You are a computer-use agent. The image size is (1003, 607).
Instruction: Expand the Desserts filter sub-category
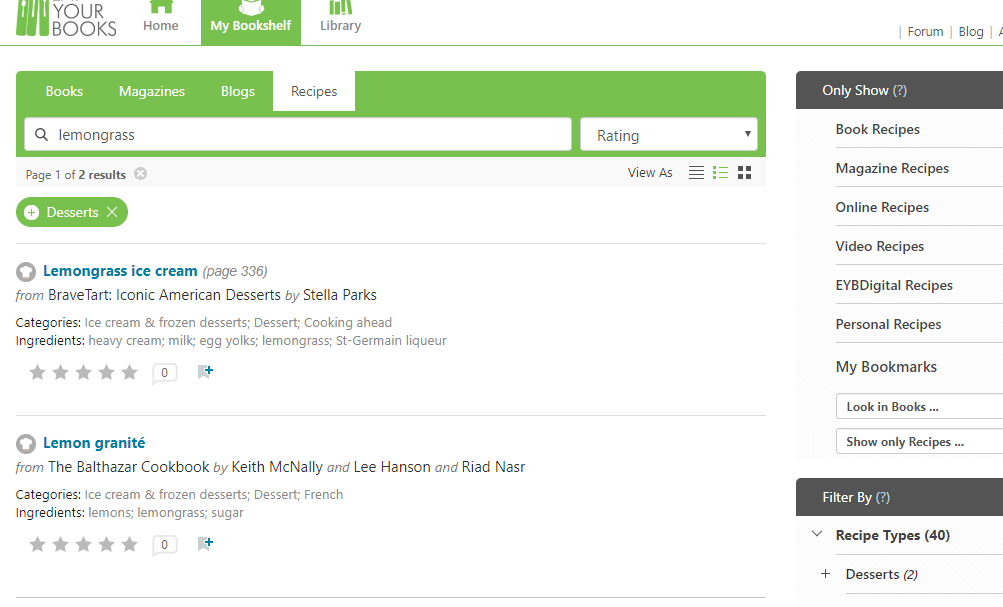point(825,574)
